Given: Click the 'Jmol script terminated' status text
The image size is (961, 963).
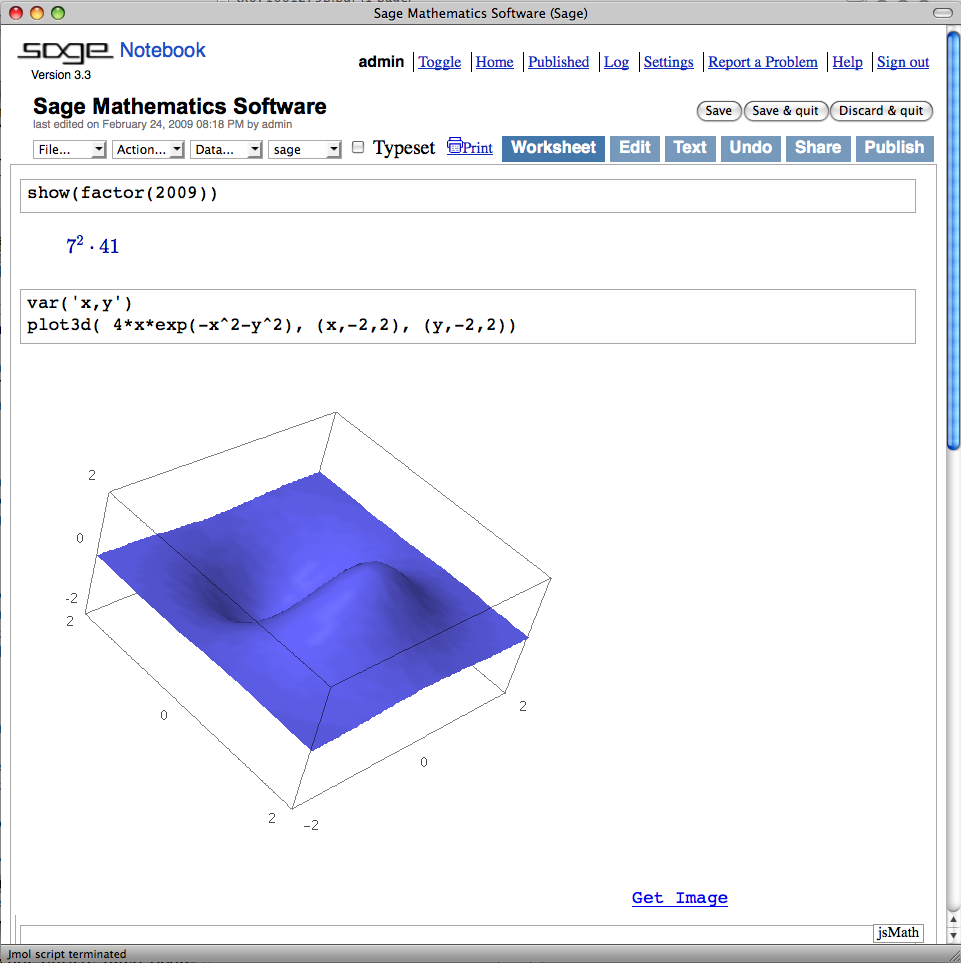Looking at the screenshot, I should pyautogui.click(x=67, y=954).
